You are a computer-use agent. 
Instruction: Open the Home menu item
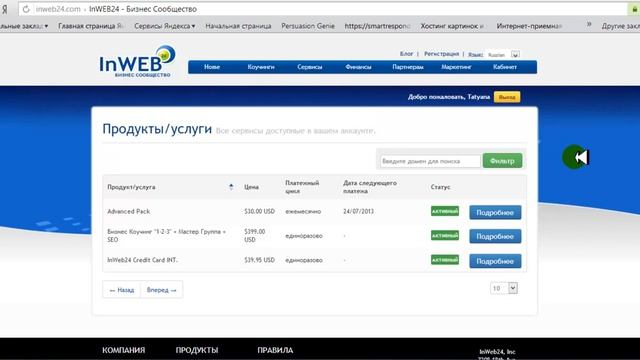(x=212, y=67)
